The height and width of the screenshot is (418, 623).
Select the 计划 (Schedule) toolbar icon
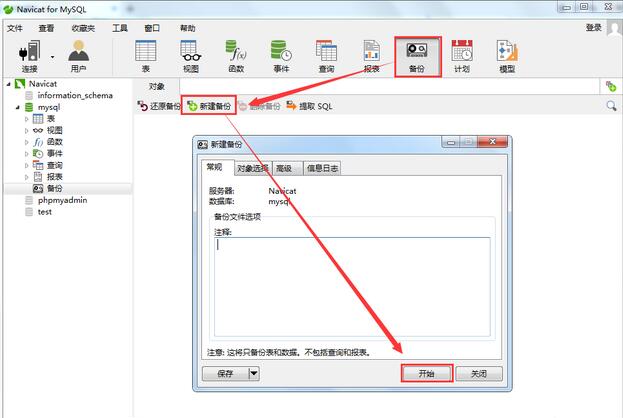point(462,56)
